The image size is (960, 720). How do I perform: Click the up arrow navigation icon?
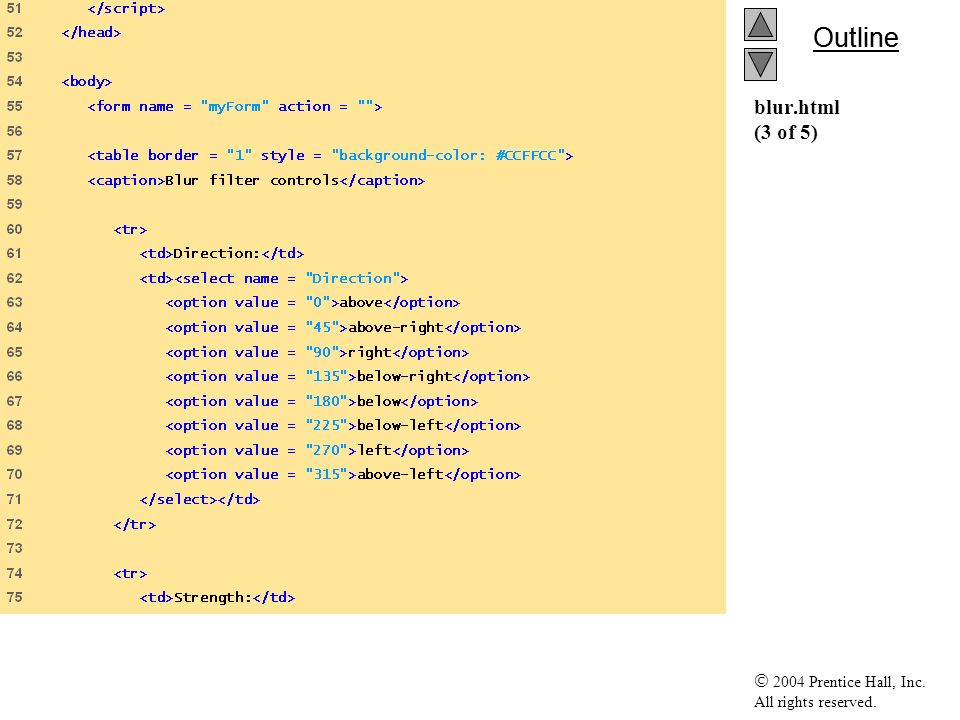[x=760, y=24]
